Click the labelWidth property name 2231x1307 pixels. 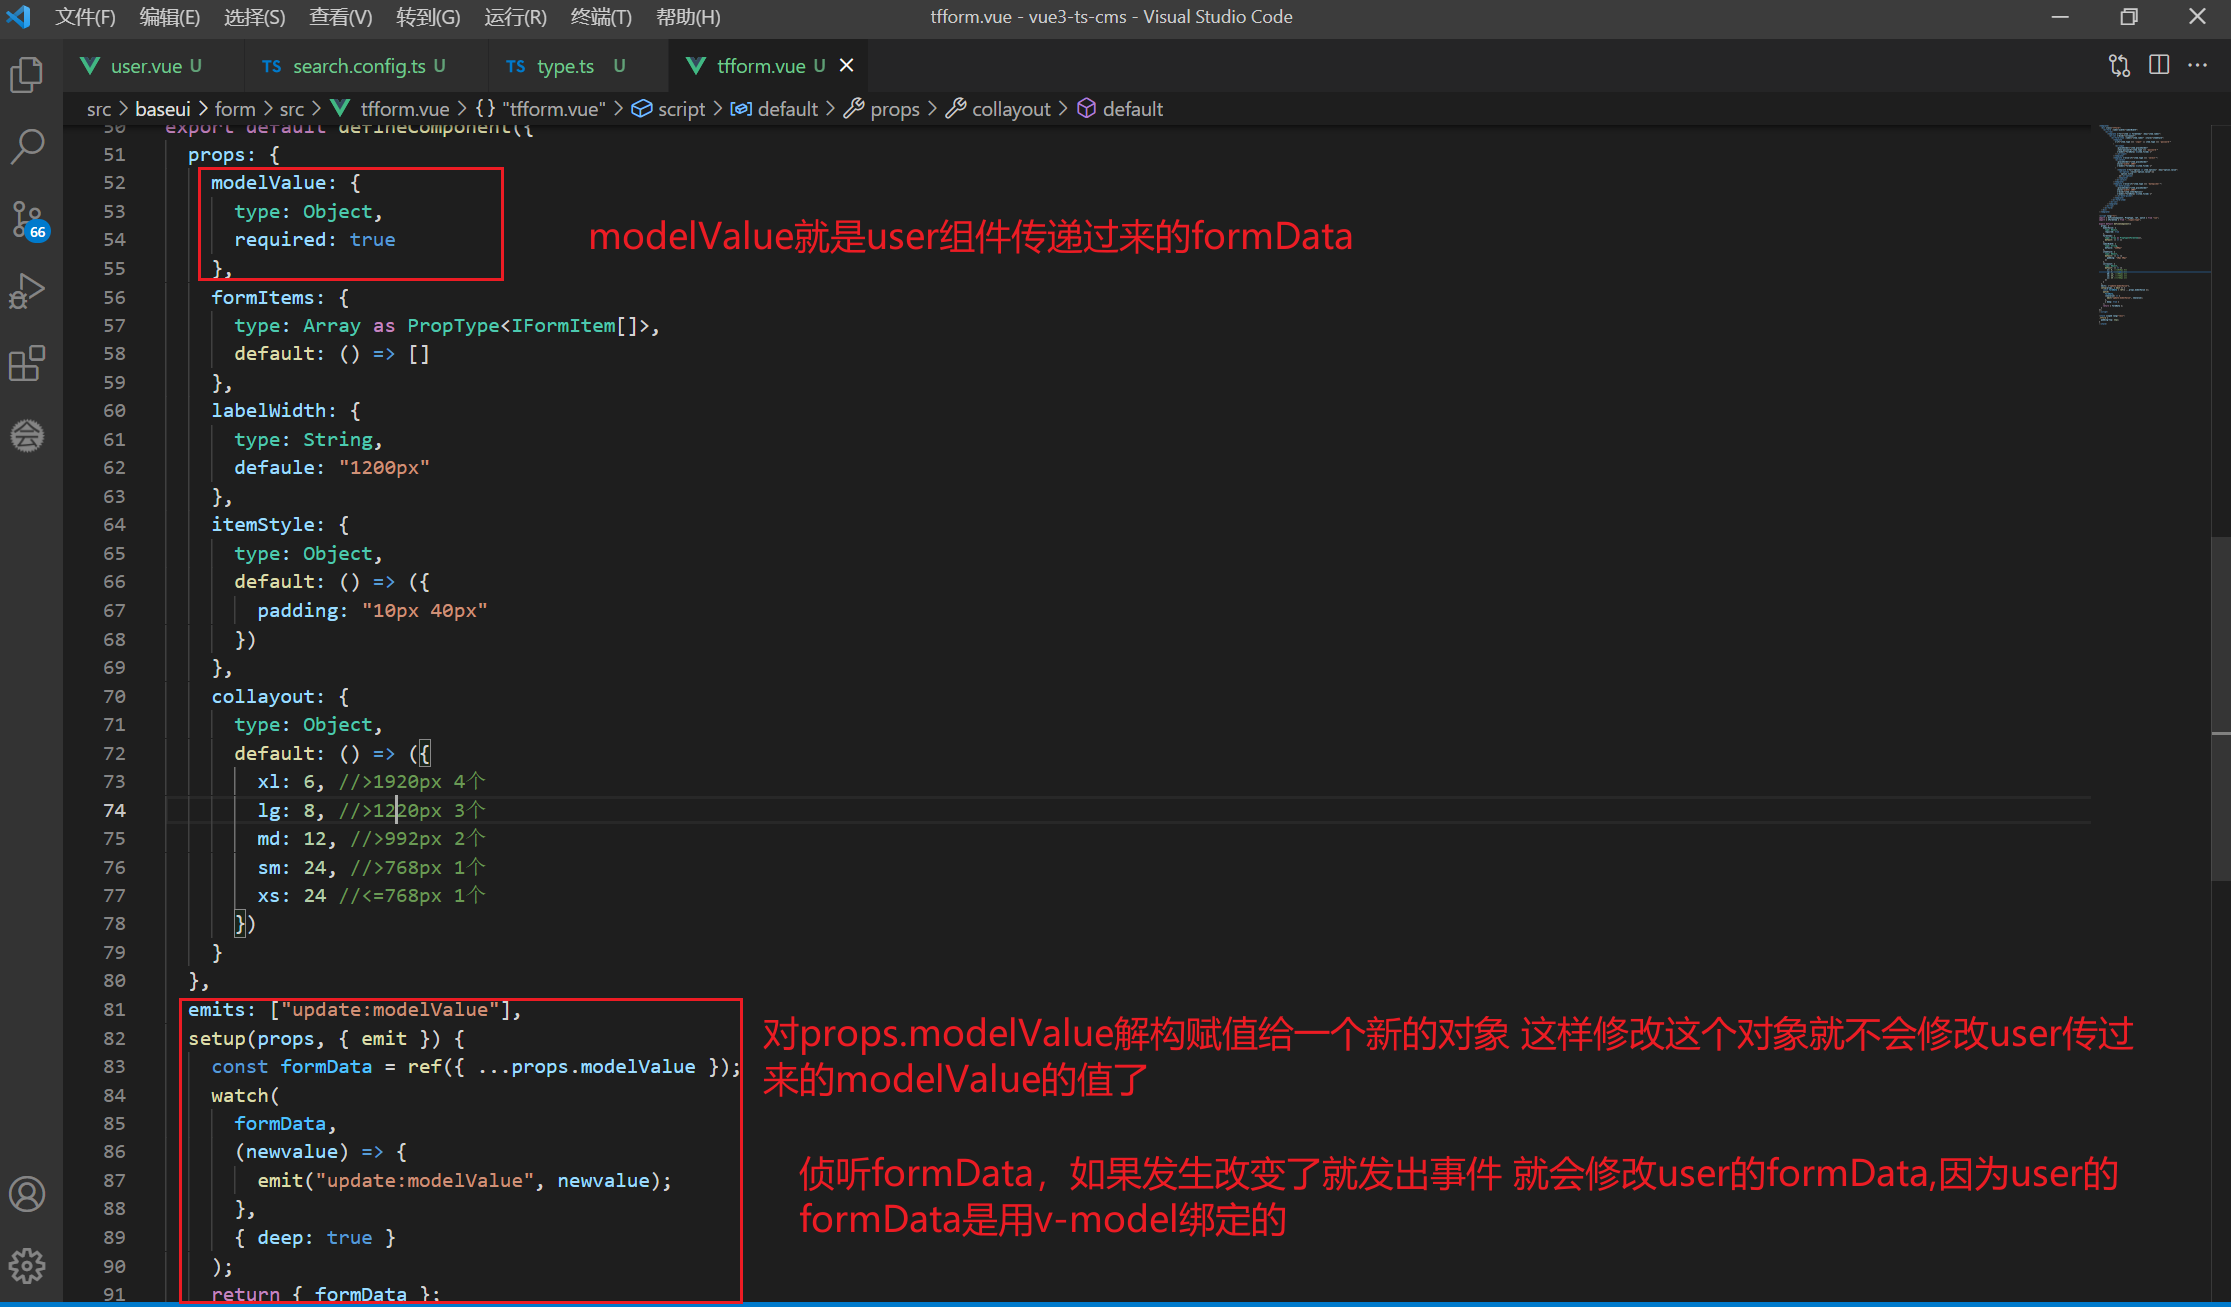(268, 411)
